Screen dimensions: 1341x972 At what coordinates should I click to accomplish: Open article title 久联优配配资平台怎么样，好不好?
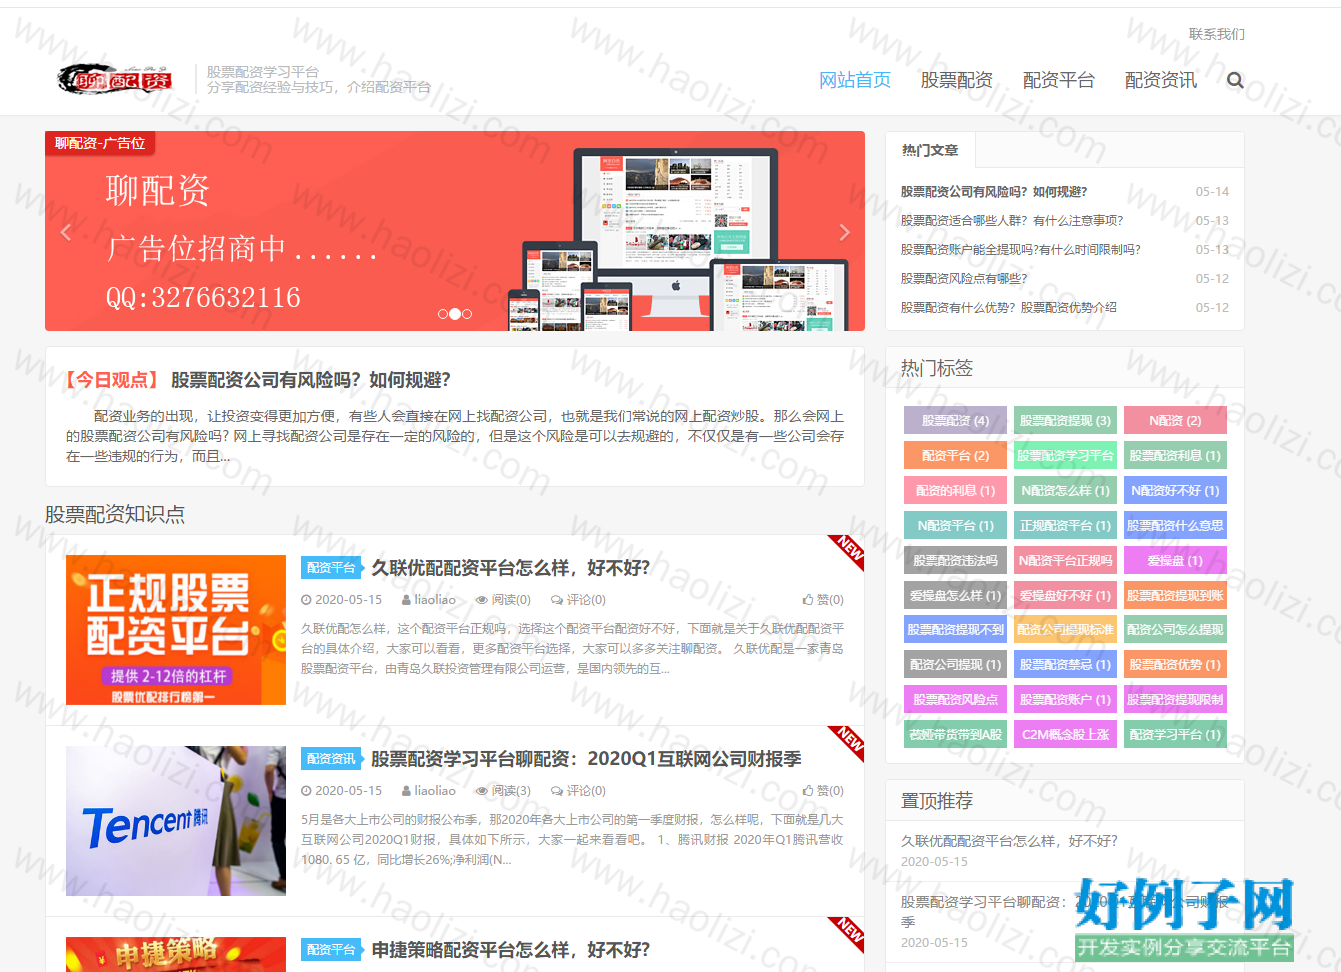tap(511, 568)
